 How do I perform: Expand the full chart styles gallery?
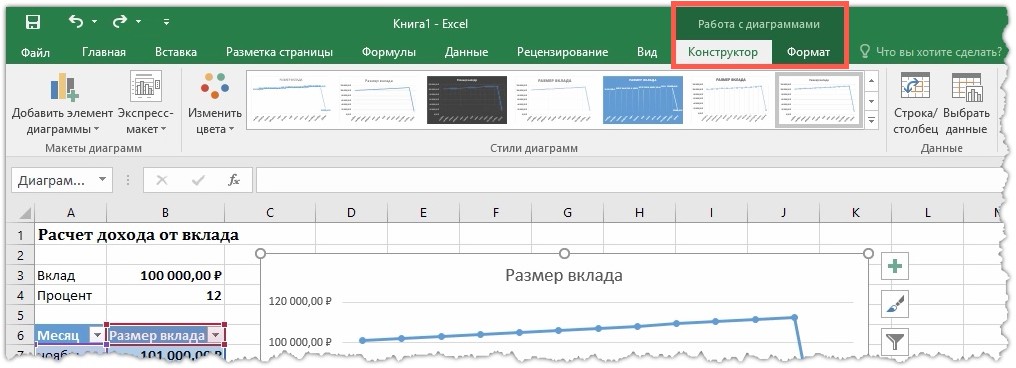click(x=872, y=121)
